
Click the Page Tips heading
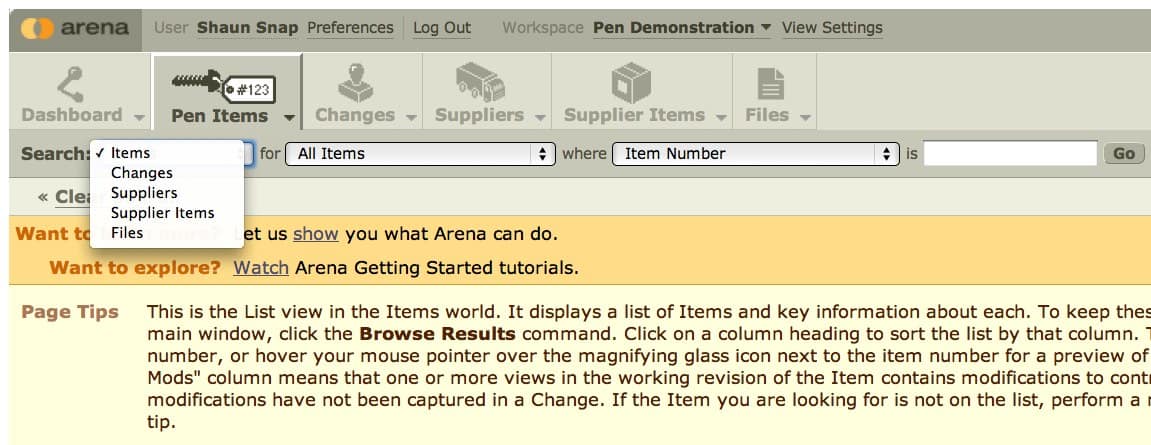(70, 312)
